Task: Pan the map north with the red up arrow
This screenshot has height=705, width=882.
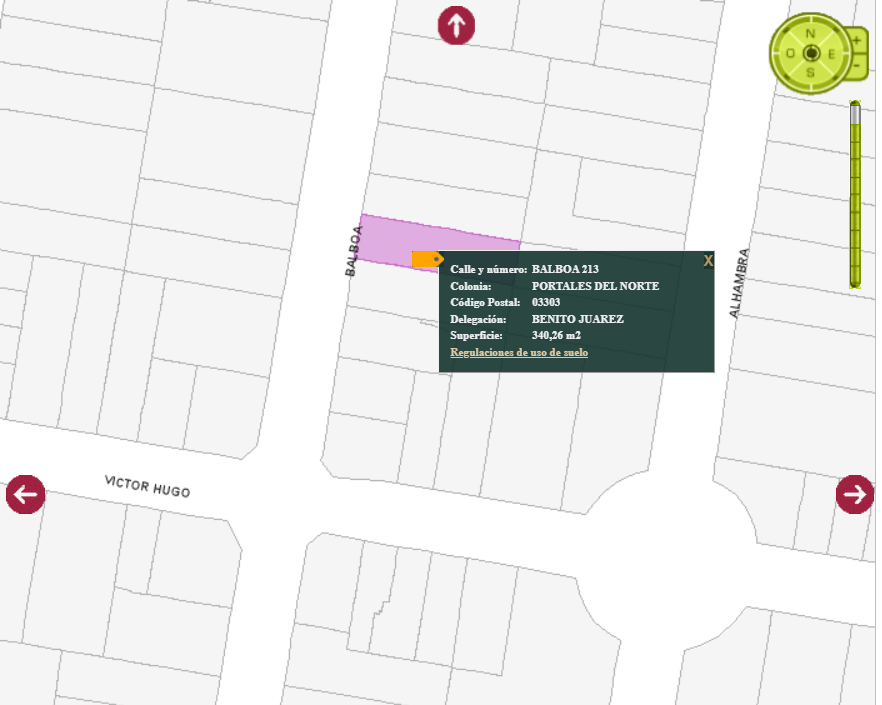Action: tap(456, 25)
